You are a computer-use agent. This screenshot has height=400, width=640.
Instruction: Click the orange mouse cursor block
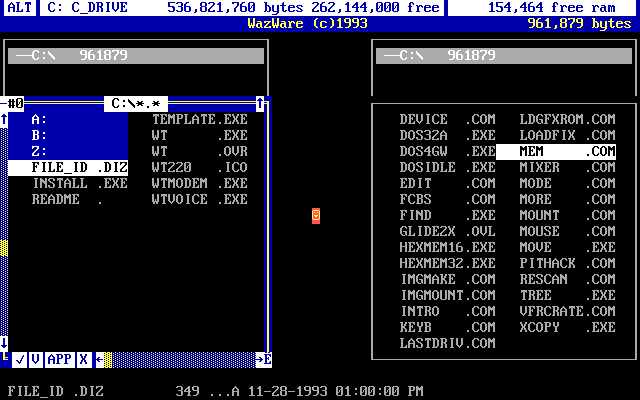coord(316,215)
